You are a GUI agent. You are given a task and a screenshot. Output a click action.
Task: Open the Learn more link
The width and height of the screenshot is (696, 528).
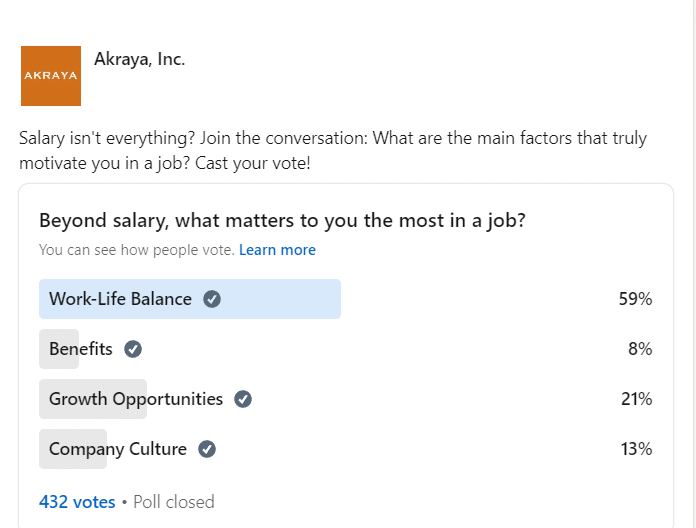coord(277,250)
